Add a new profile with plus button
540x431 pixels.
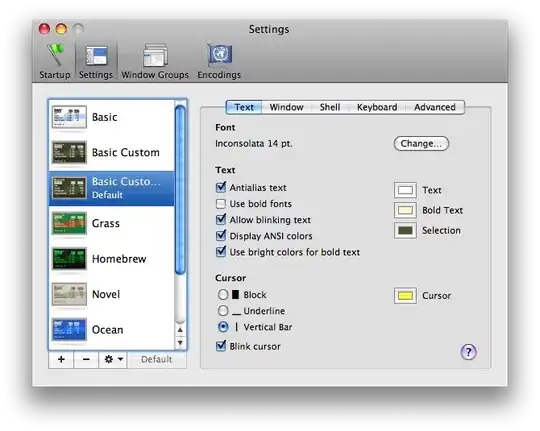(61, 359)
